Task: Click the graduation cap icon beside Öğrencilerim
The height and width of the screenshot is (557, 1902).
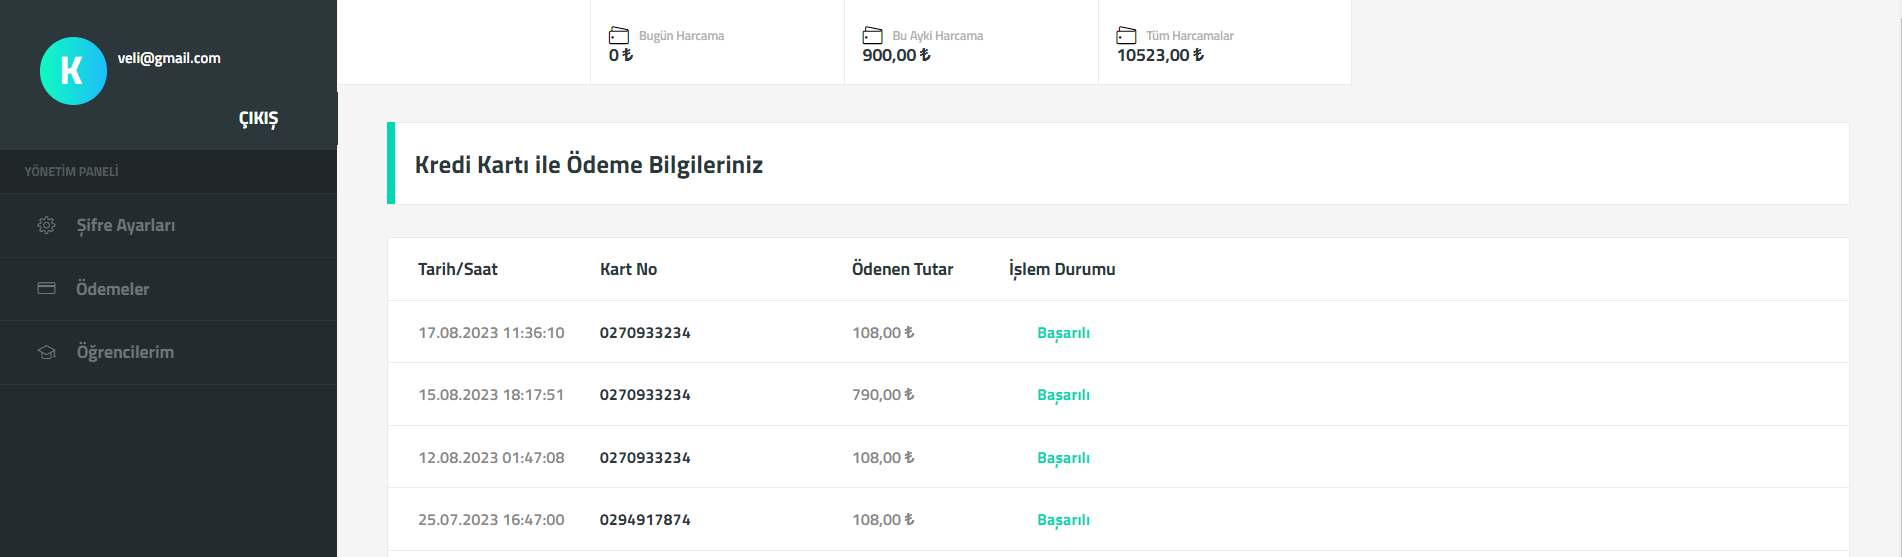Action: click(x=46, y=352)
